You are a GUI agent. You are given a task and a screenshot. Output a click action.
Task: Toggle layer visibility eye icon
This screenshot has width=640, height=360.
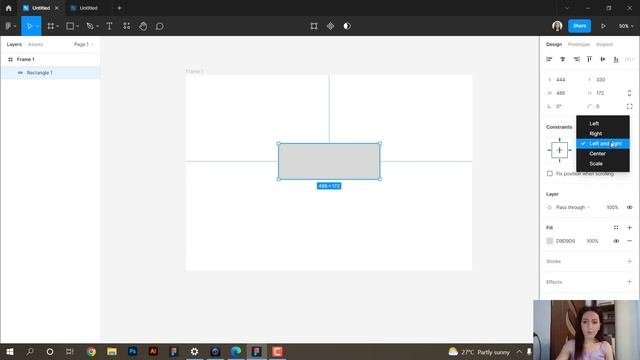pos(629,207)
